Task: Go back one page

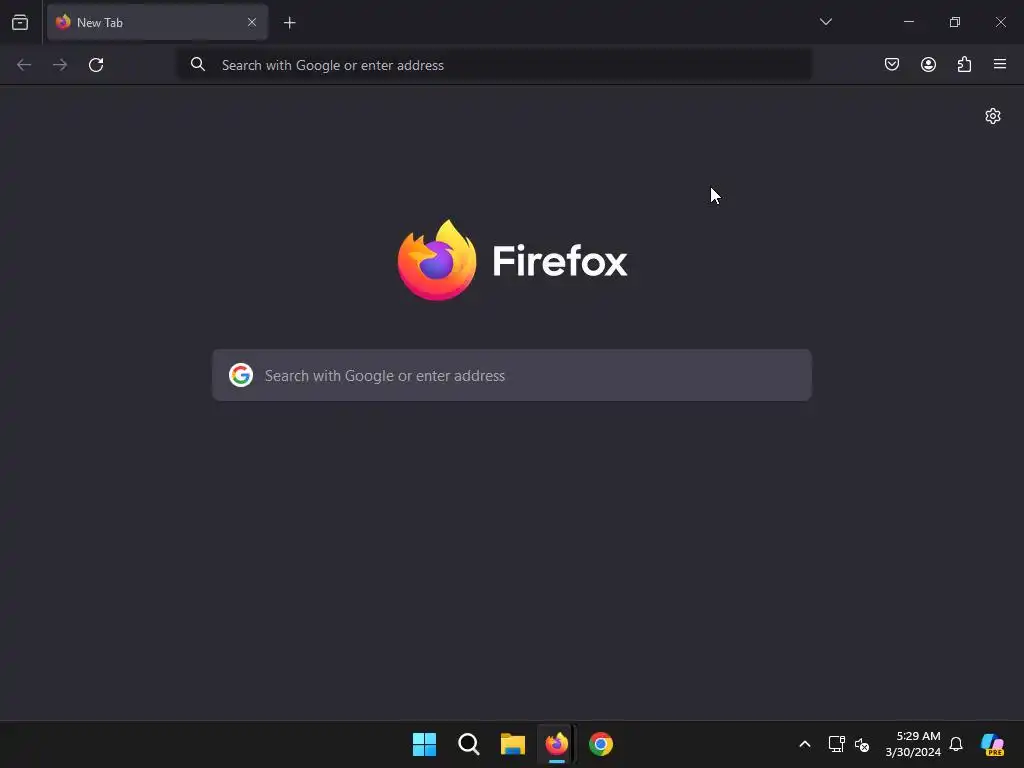Action: [24, 65]
